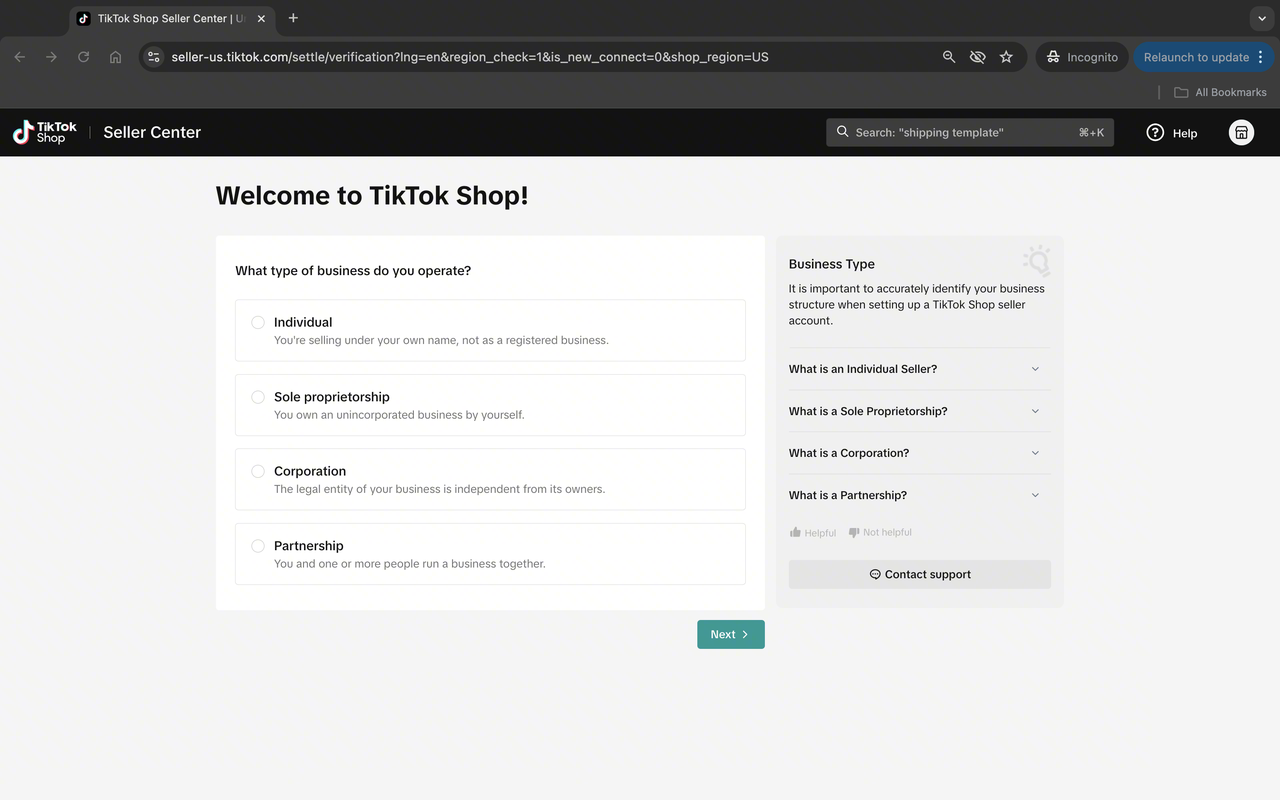
Task: Focus the shipping template search field
Action: [x=970, y=132]
